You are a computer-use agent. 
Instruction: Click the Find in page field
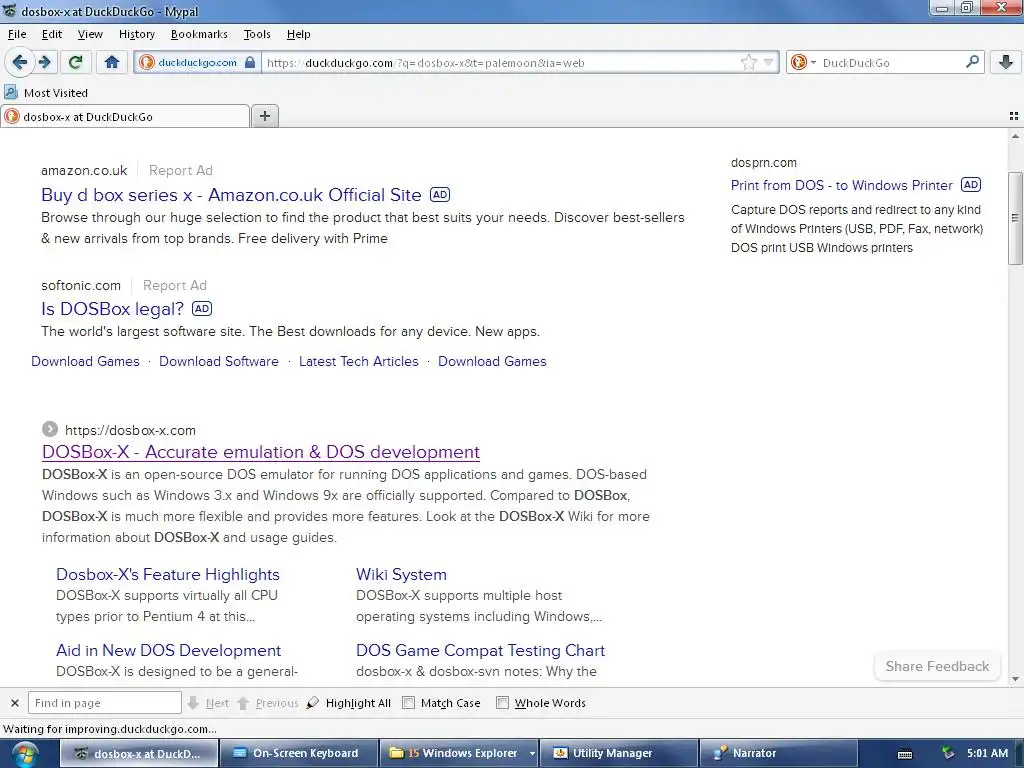point(104,703)
